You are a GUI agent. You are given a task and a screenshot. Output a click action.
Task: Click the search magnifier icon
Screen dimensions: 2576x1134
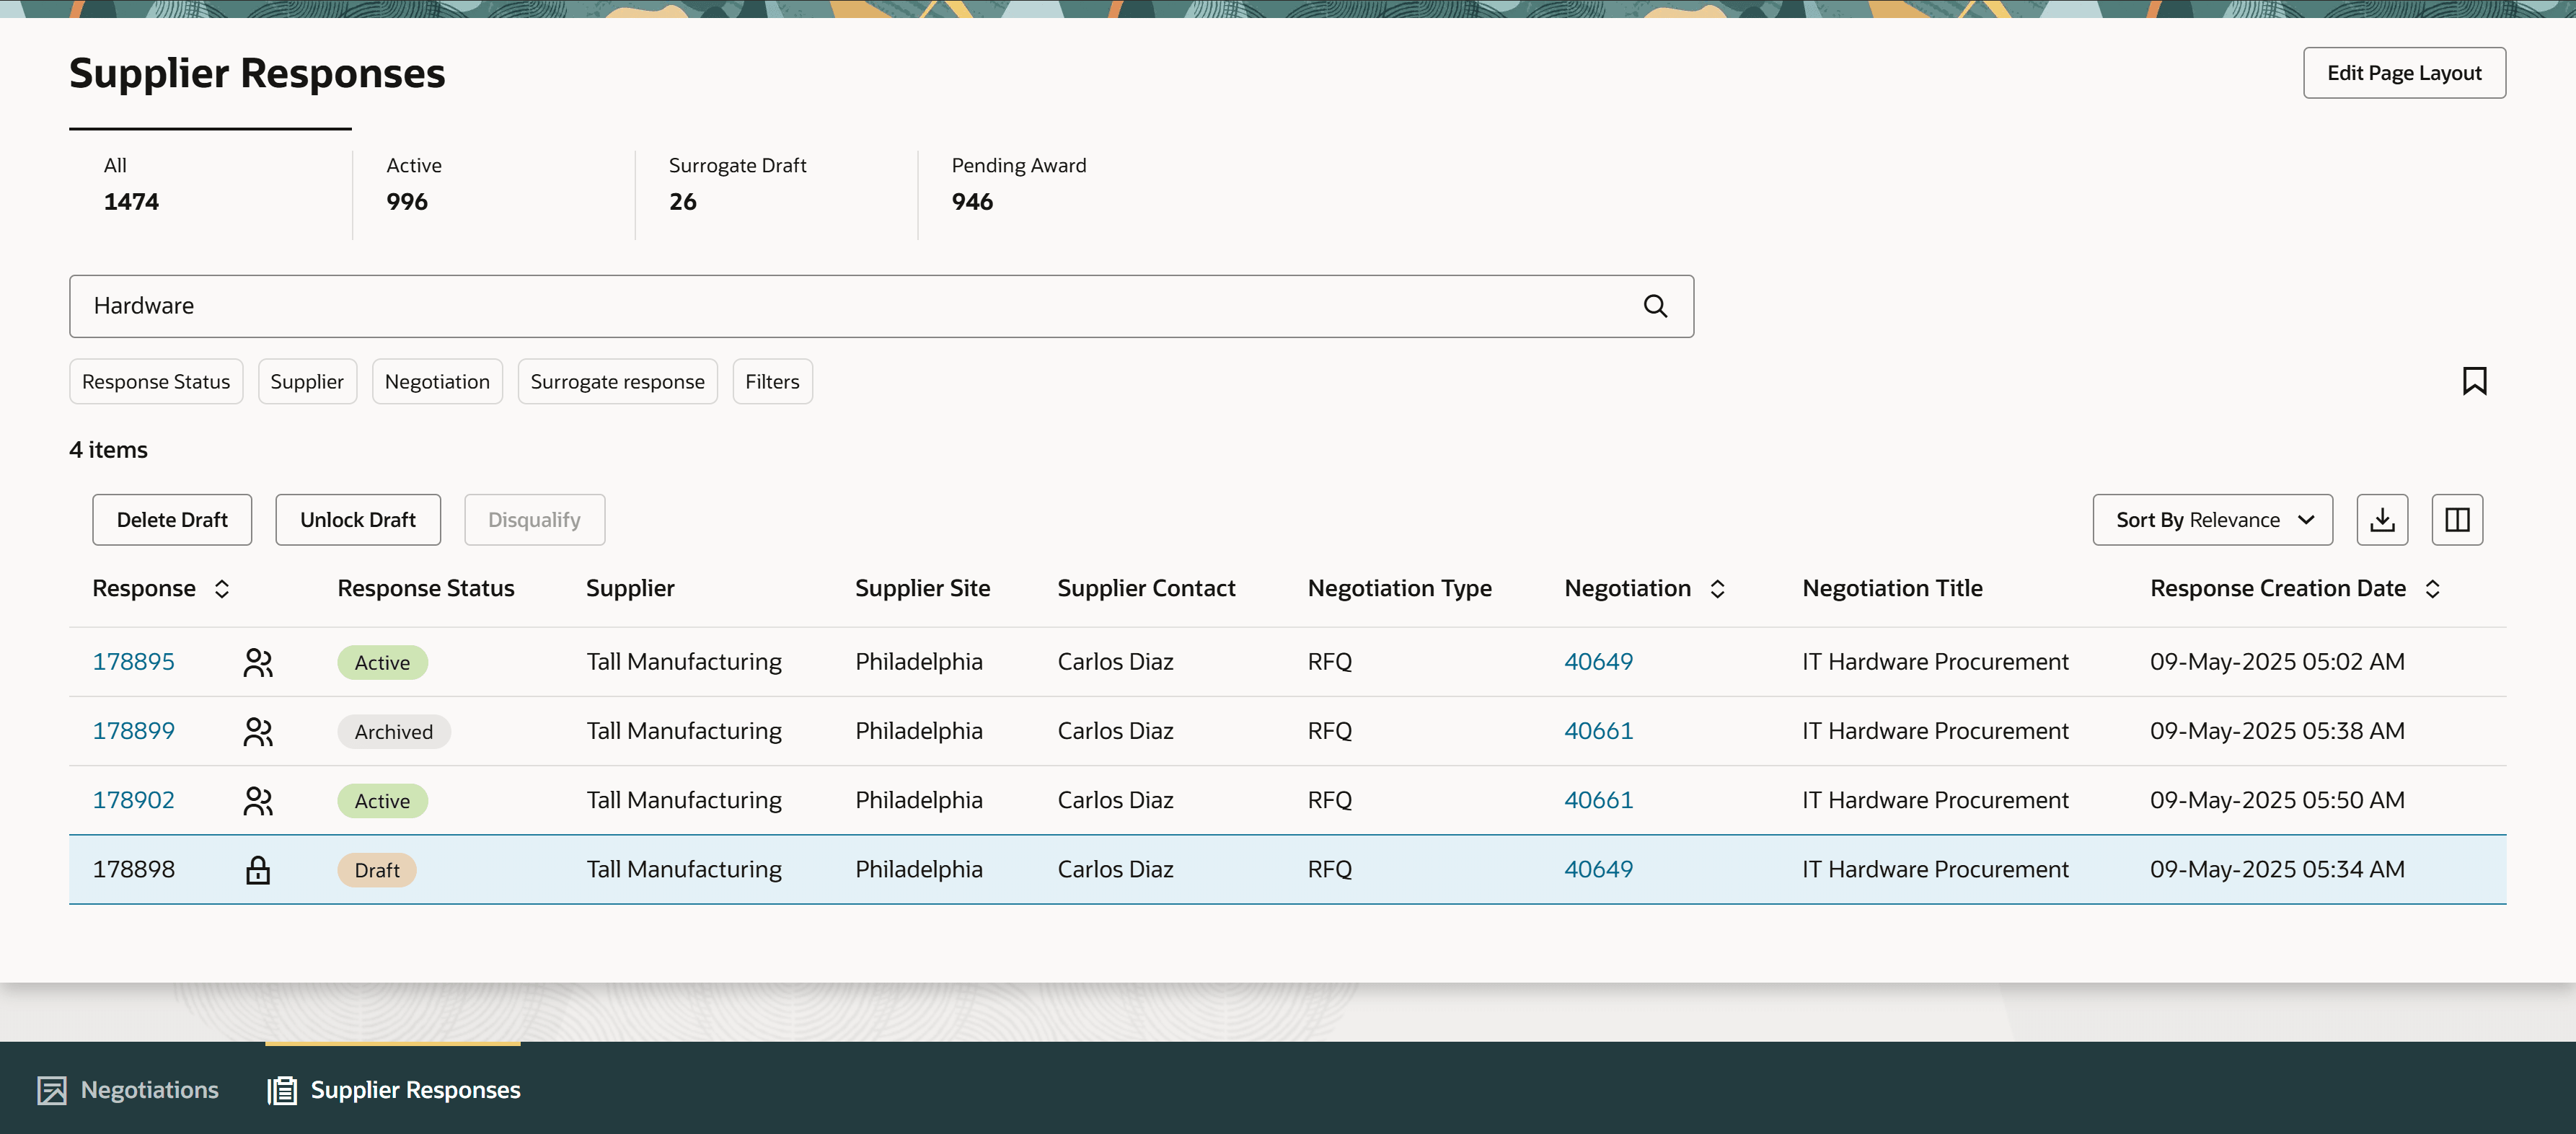tap(1655, 306)
